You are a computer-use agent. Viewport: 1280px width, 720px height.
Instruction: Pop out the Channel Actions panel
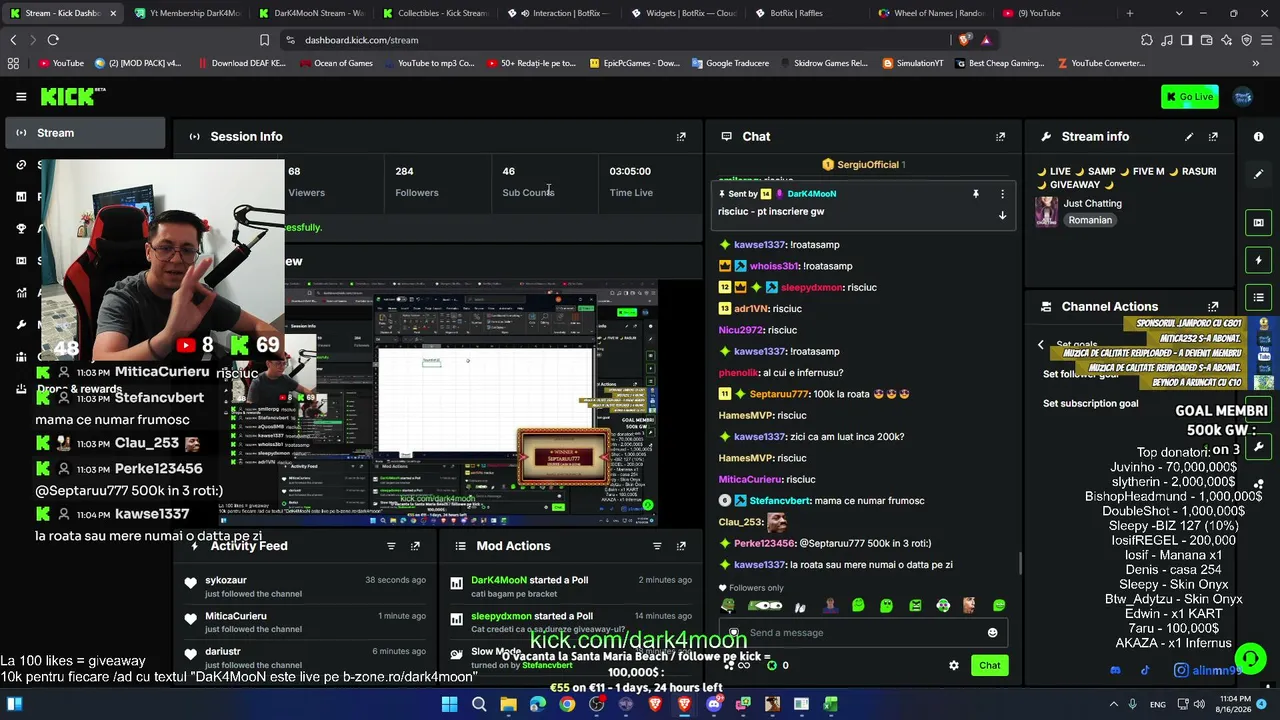click(1213, 307)
